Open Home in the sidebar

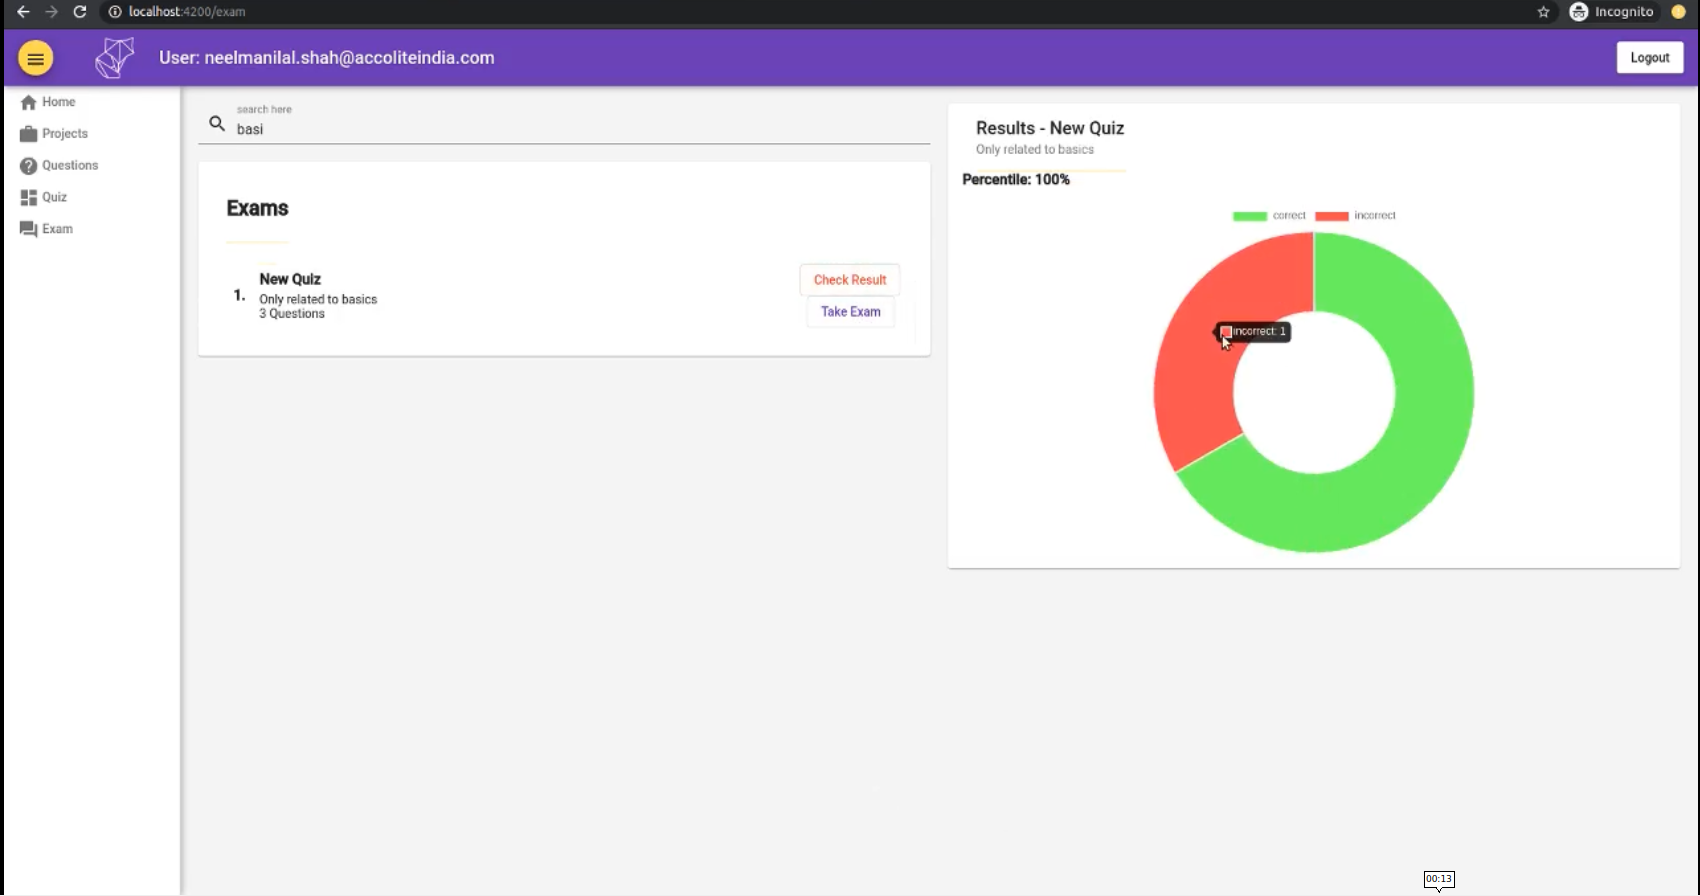coord(58,102)
